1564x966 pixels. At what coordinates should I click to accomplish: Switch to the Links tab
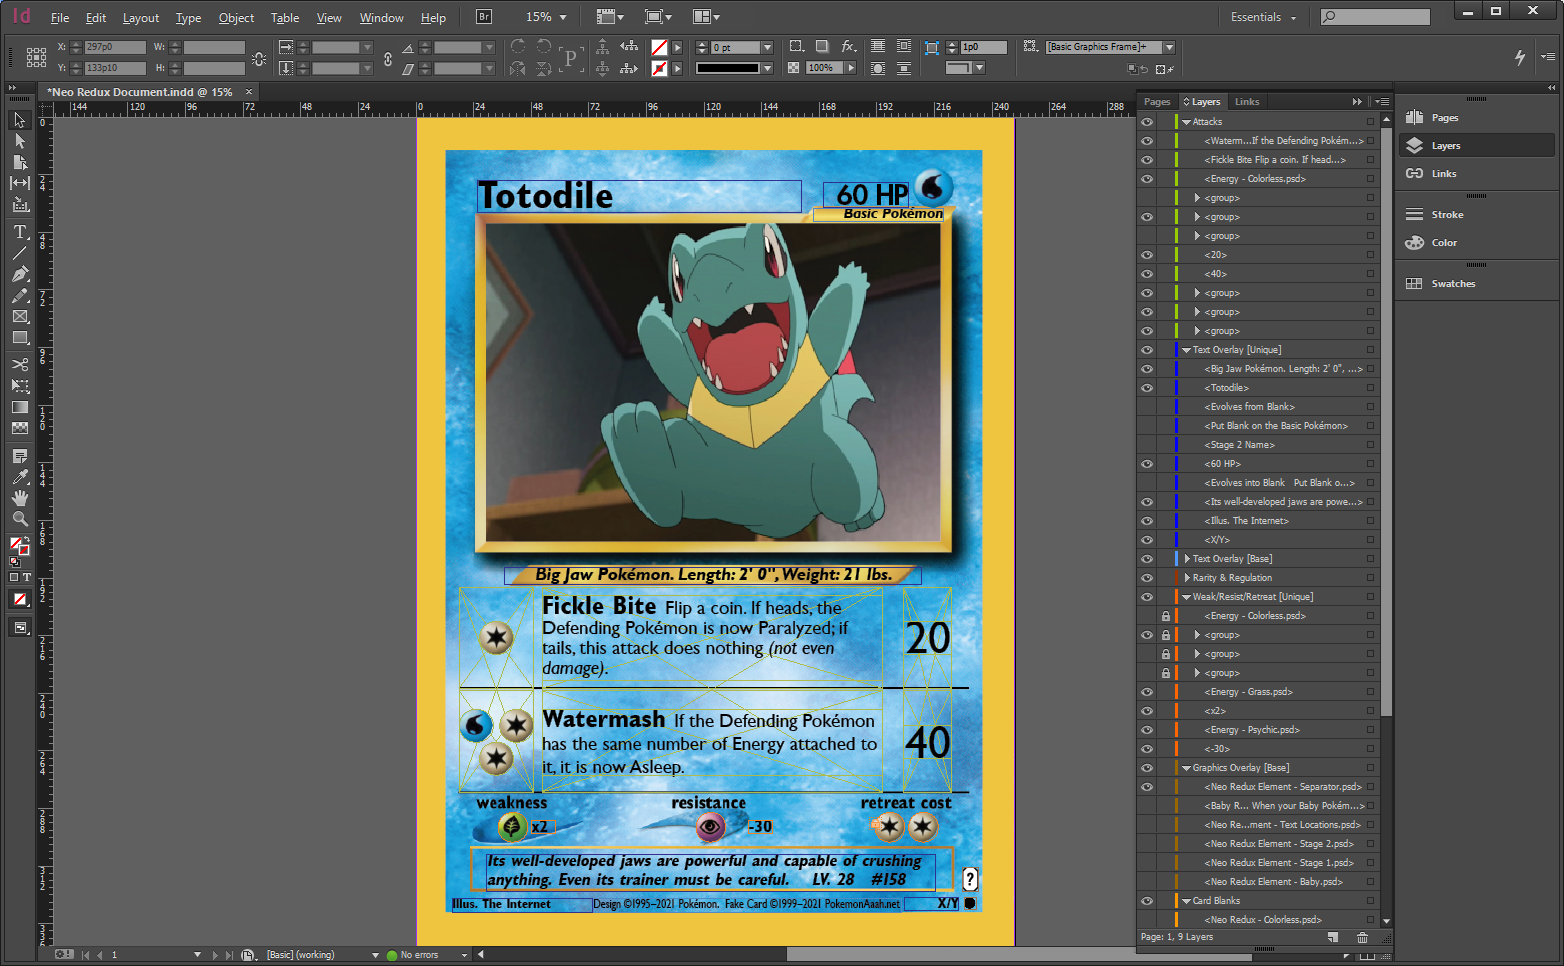tap(1247, 102)
